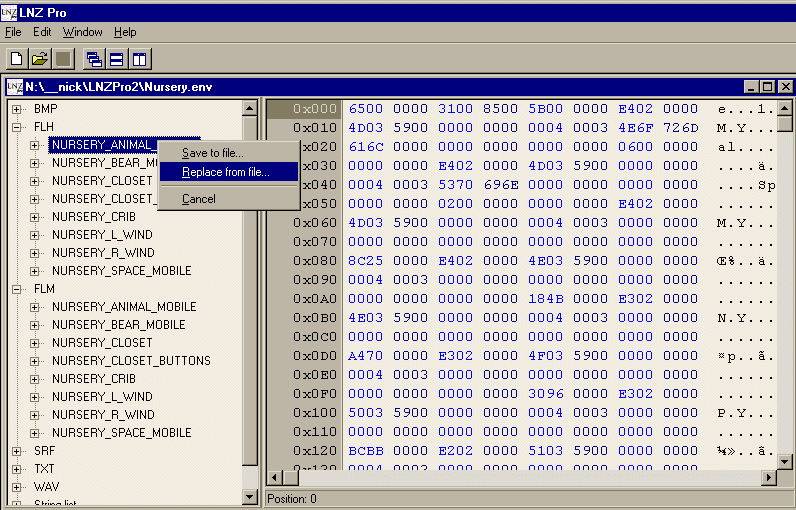This screenshot has width=796, height=510.
Task: Select NURSERY_SPACE_MOBILE under FLM
Action: pyautogui.click(x=121, y=433)
